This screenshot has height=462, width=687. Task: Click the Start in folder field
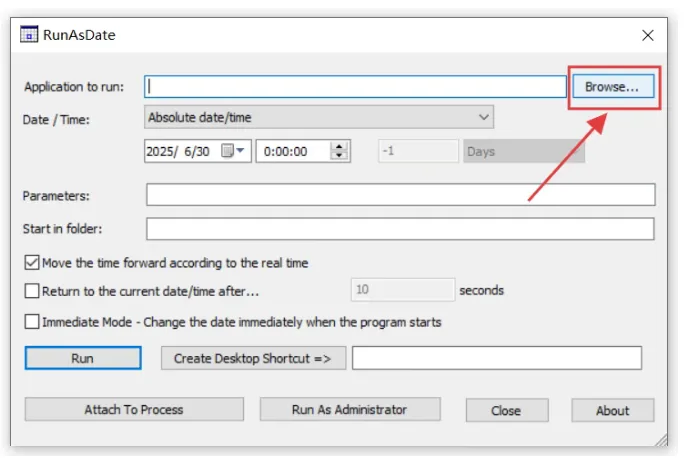(x=400, y=229)
